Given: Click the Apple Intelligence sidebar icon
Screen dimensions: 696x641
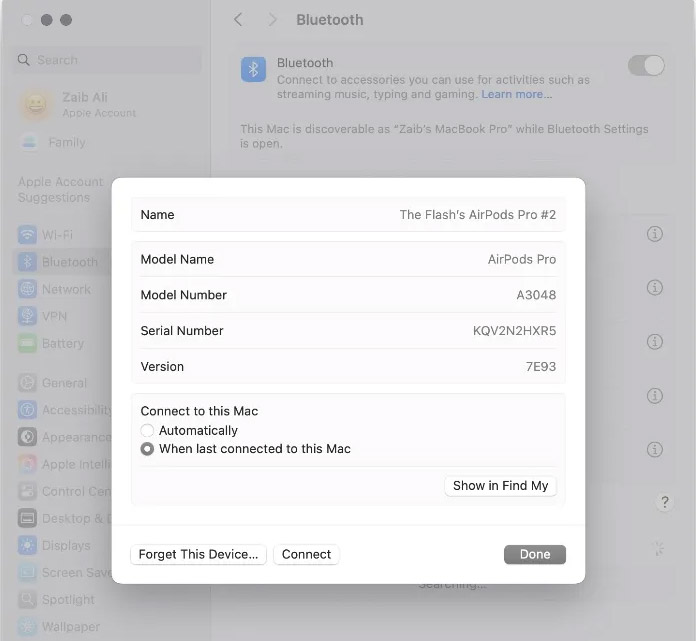Looking at the screenshot, I should (x=27, y=464).
